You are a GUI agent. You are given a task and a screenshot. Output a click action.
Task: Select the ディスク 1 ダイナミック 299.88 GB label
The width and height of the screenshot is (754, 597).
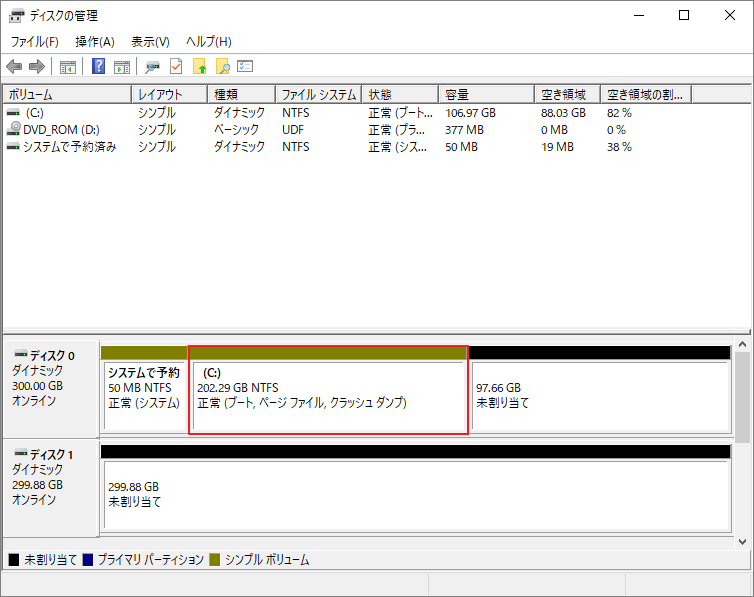50,487
